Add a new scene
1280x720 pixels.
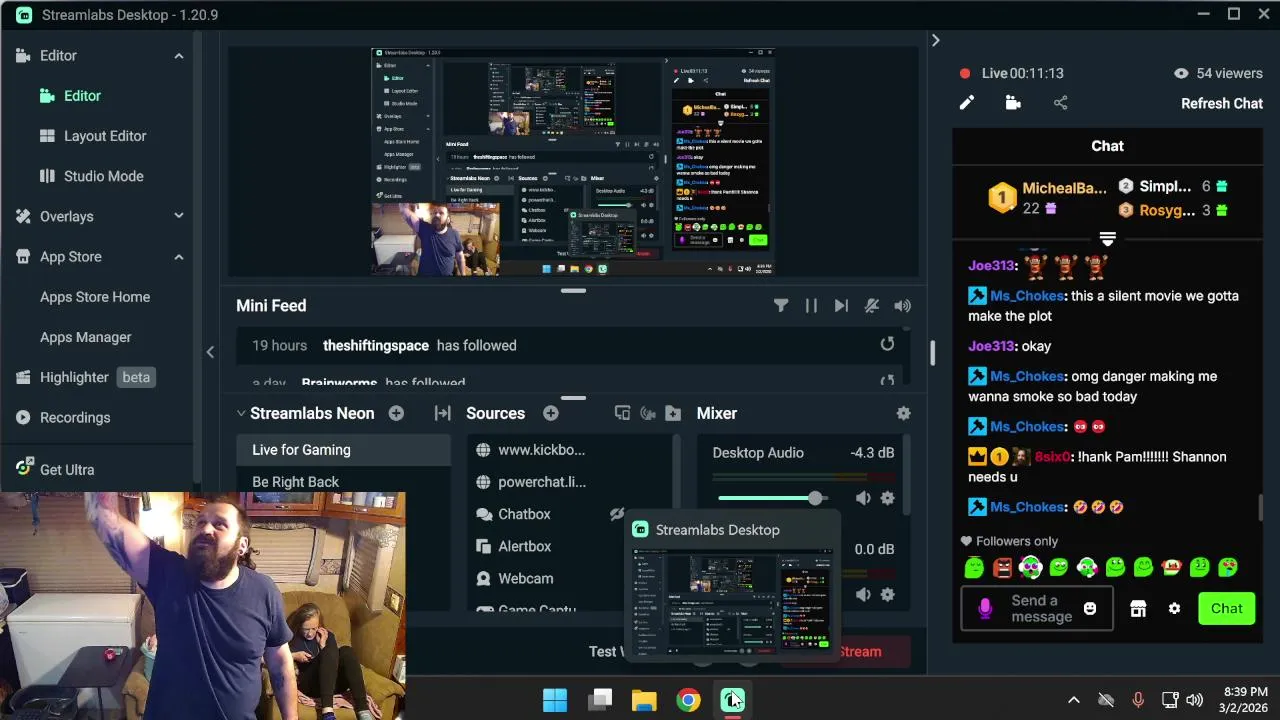(x=396, y=413)
